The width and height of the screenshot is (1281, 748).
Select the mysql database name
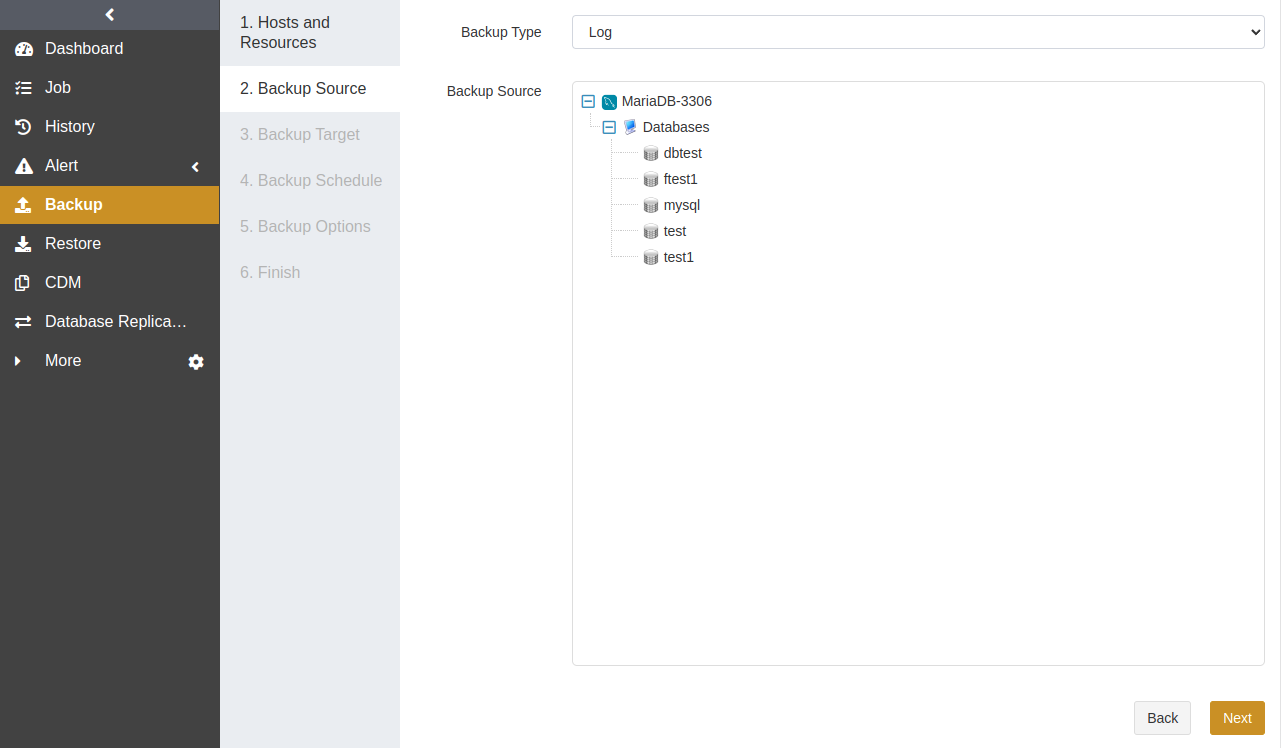[682, 205]
